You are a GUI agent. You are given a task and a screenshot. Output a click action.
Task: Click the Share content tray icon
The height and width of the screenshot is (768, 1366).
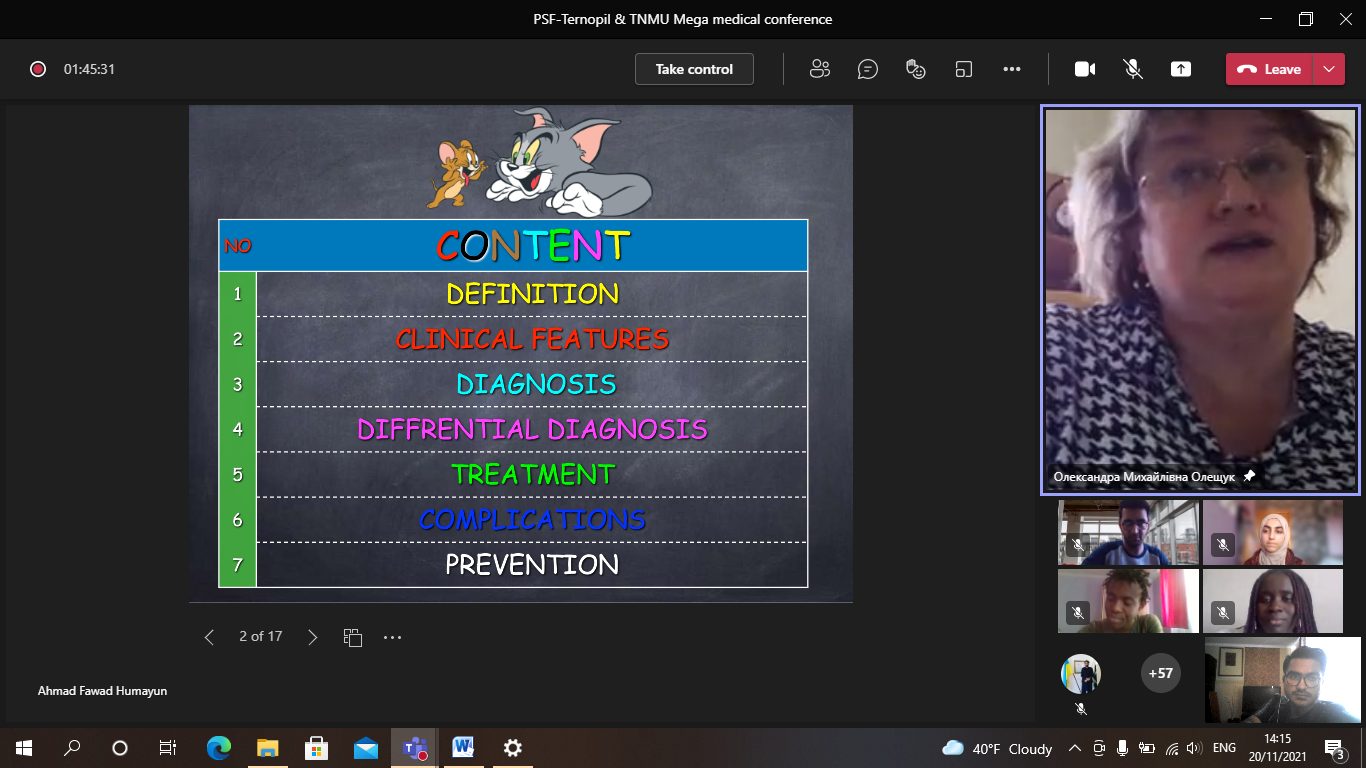[x=1181, y=69]
